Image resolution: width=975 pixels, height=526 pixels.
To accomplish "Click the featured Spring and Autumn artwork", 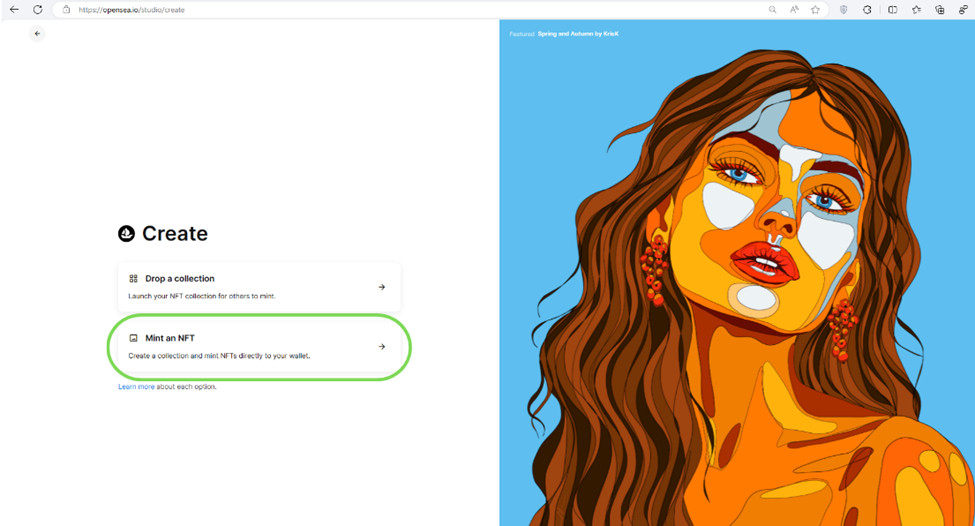I will click(x=737, y=274).
